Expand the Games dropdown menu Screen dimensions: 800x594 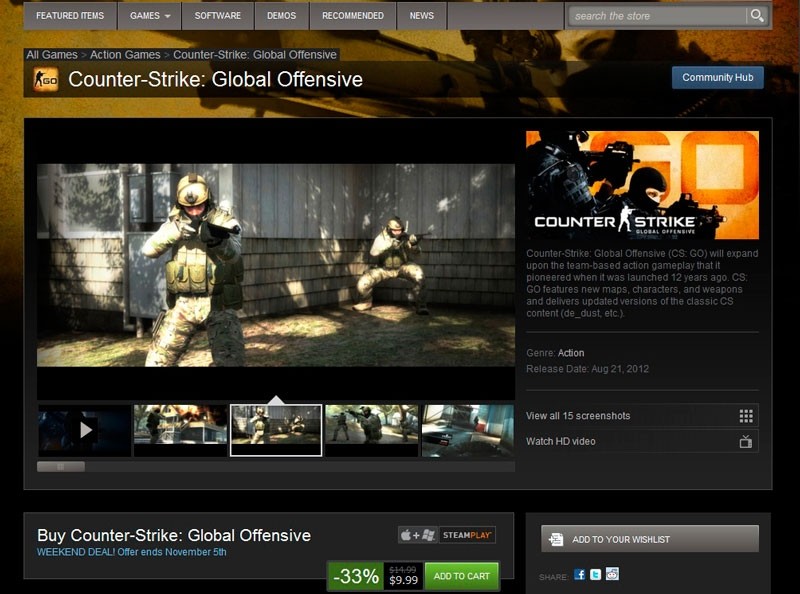[150, 16]
